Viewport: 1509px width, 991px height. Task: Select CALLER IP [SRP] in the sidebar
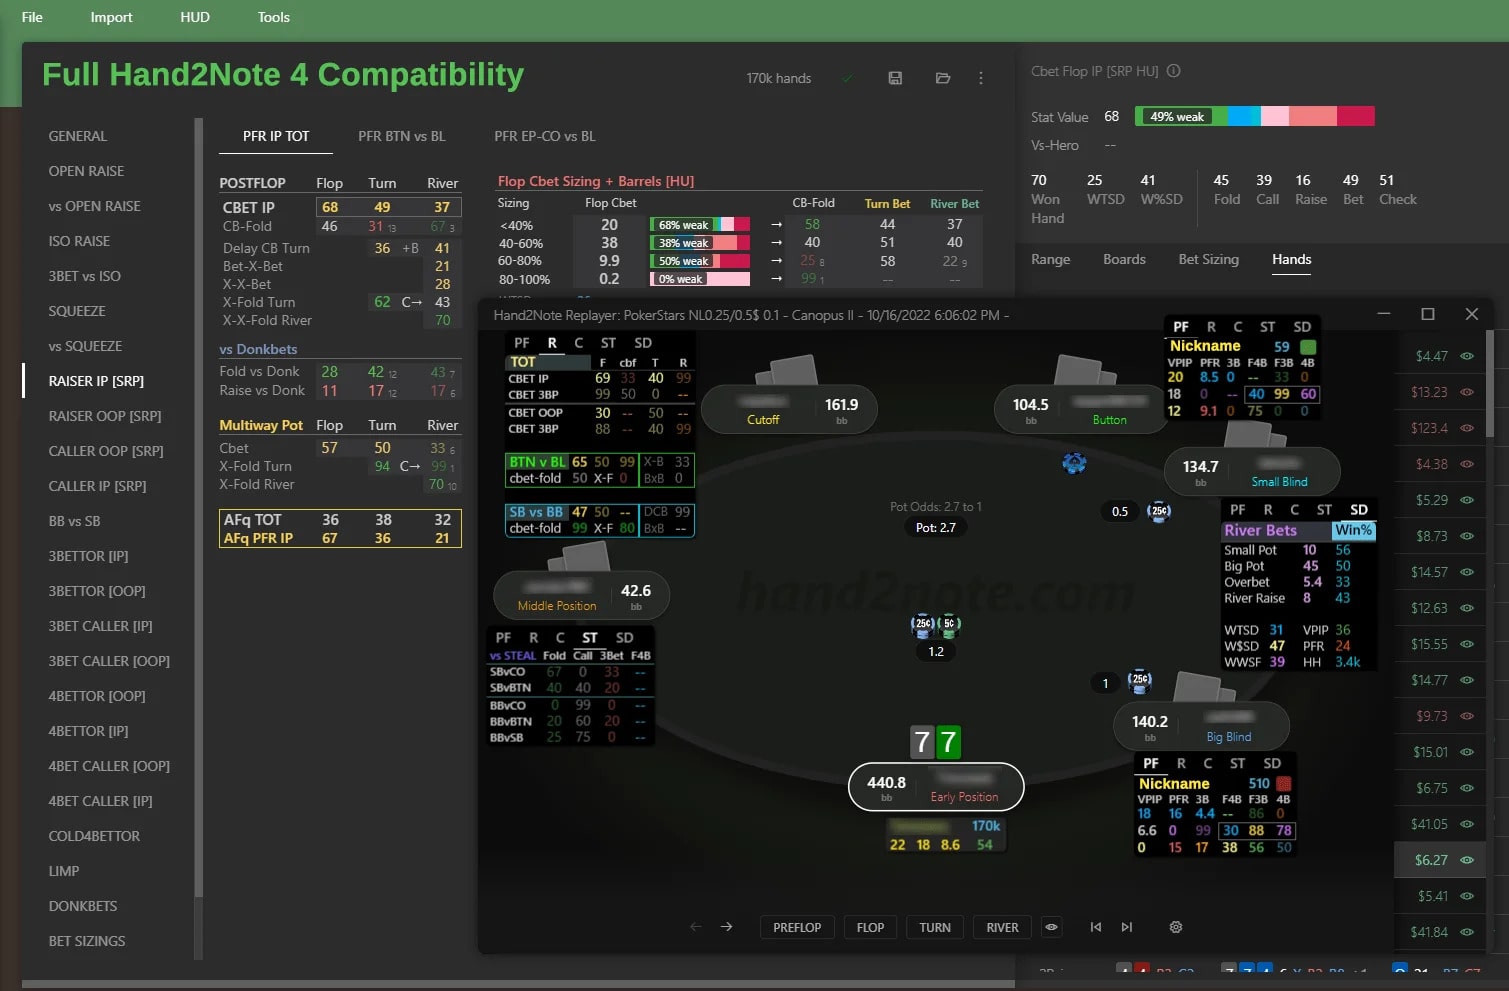[97, 486]
